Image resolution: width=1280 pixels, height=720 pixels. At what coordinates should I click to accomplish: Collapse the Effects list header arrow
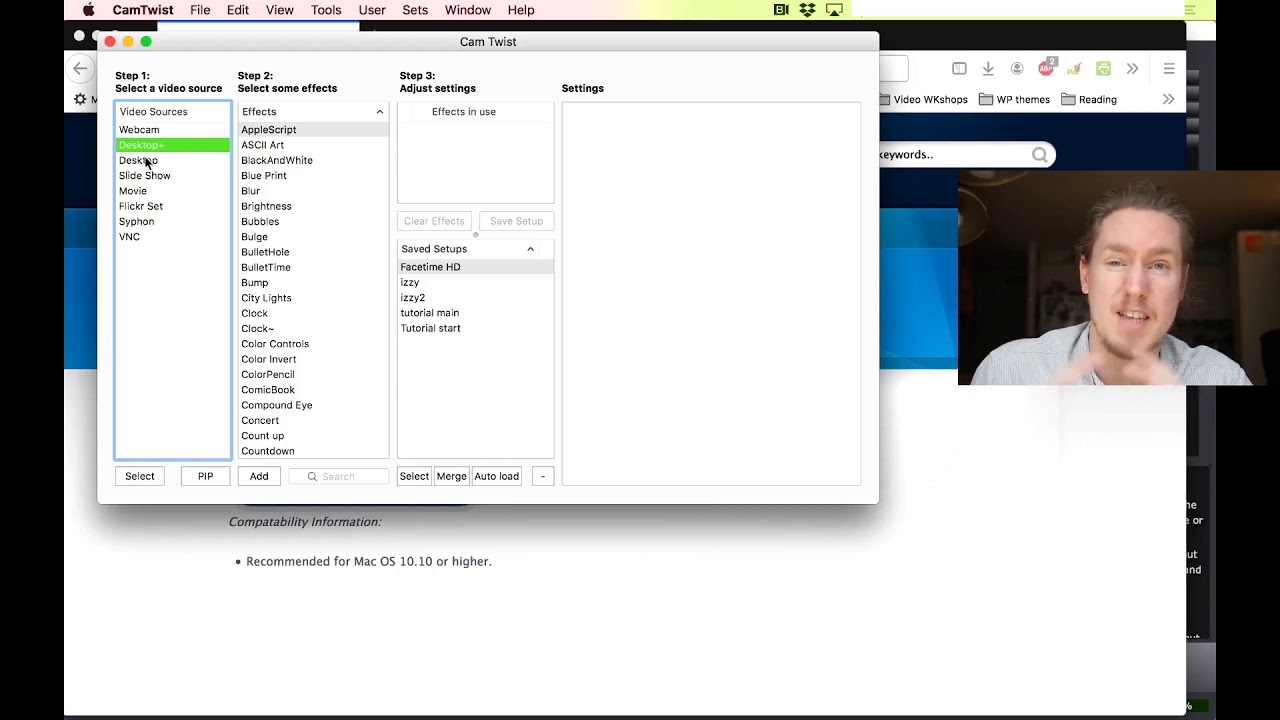[x=380, y=112]
